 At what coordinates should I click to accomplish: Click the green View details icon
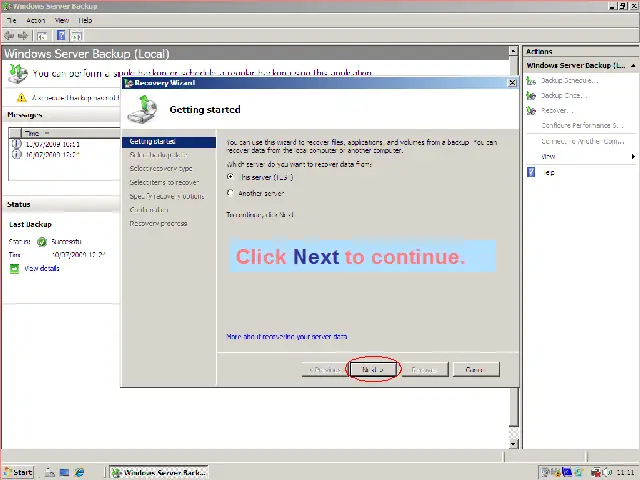14,268
